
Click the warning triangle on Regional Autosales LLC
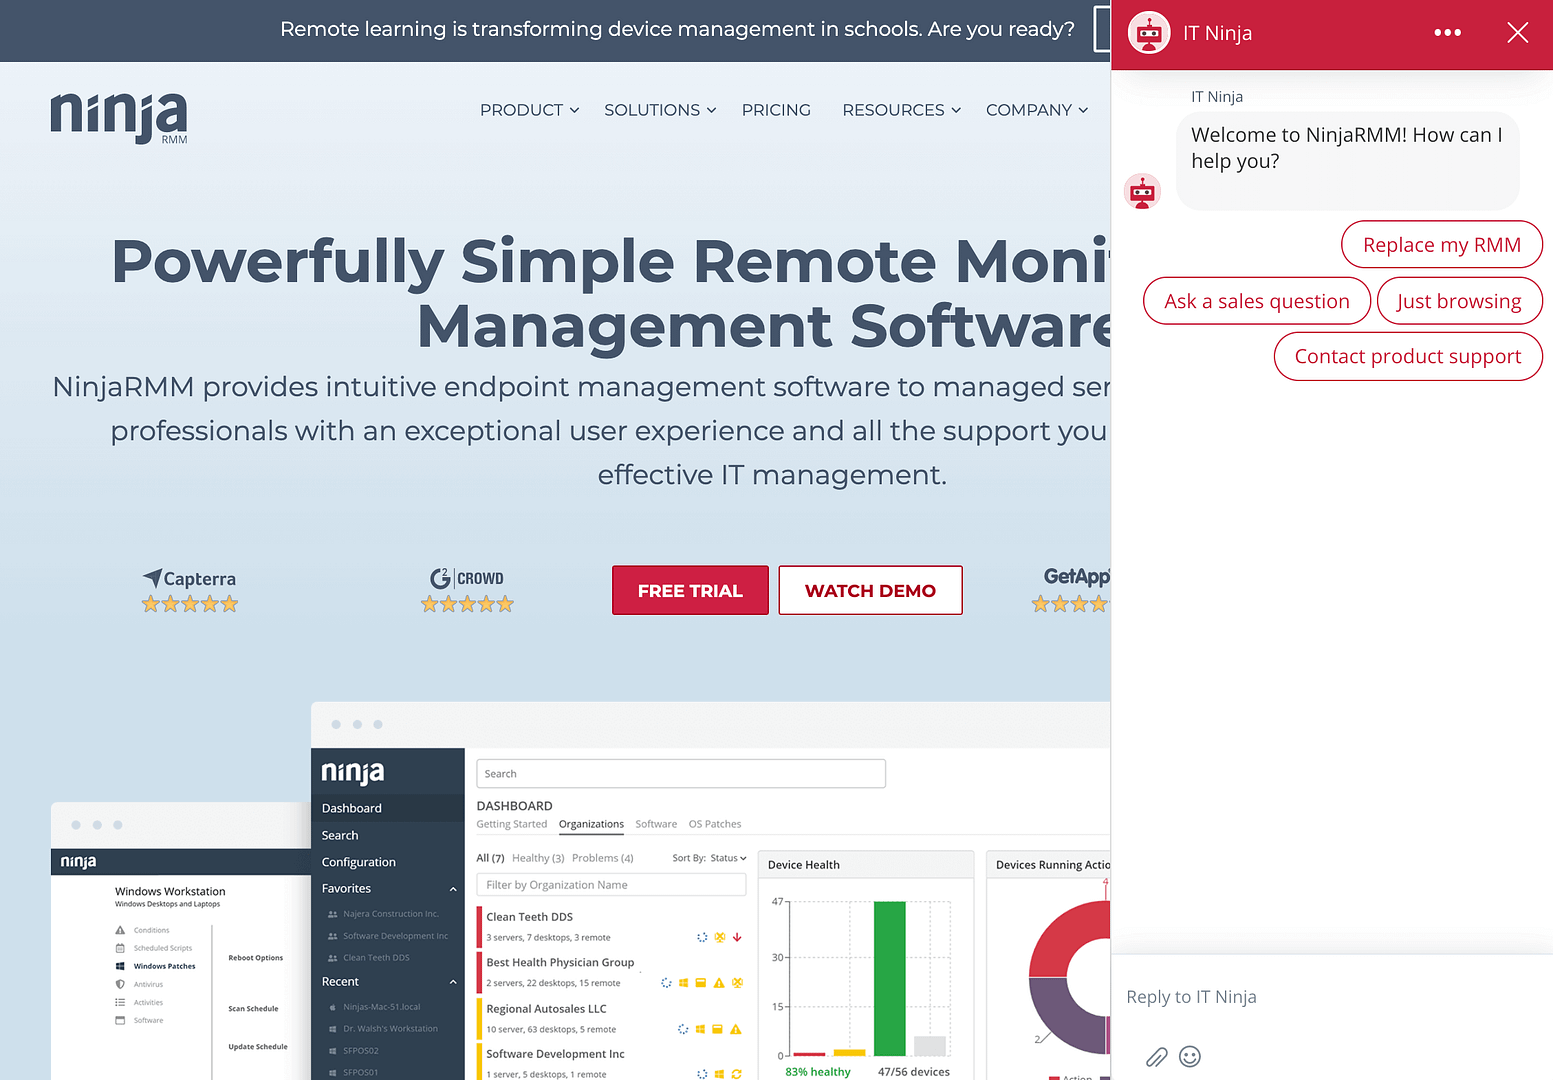point(736,1029)
